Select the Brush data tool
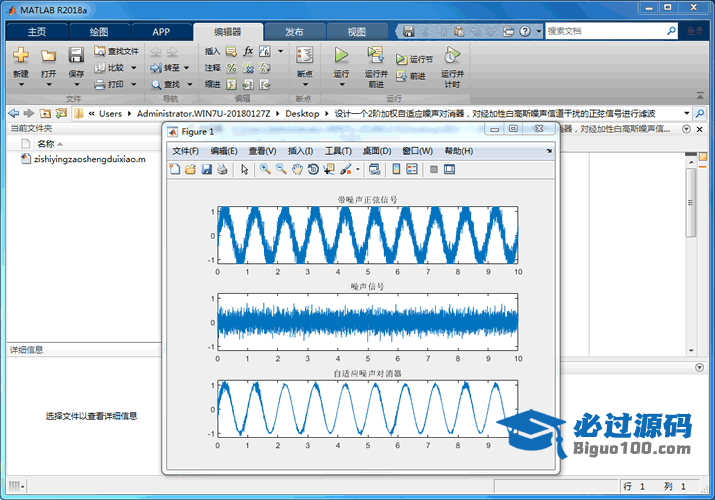Screen dimensions: 715x500 [346, 170]
